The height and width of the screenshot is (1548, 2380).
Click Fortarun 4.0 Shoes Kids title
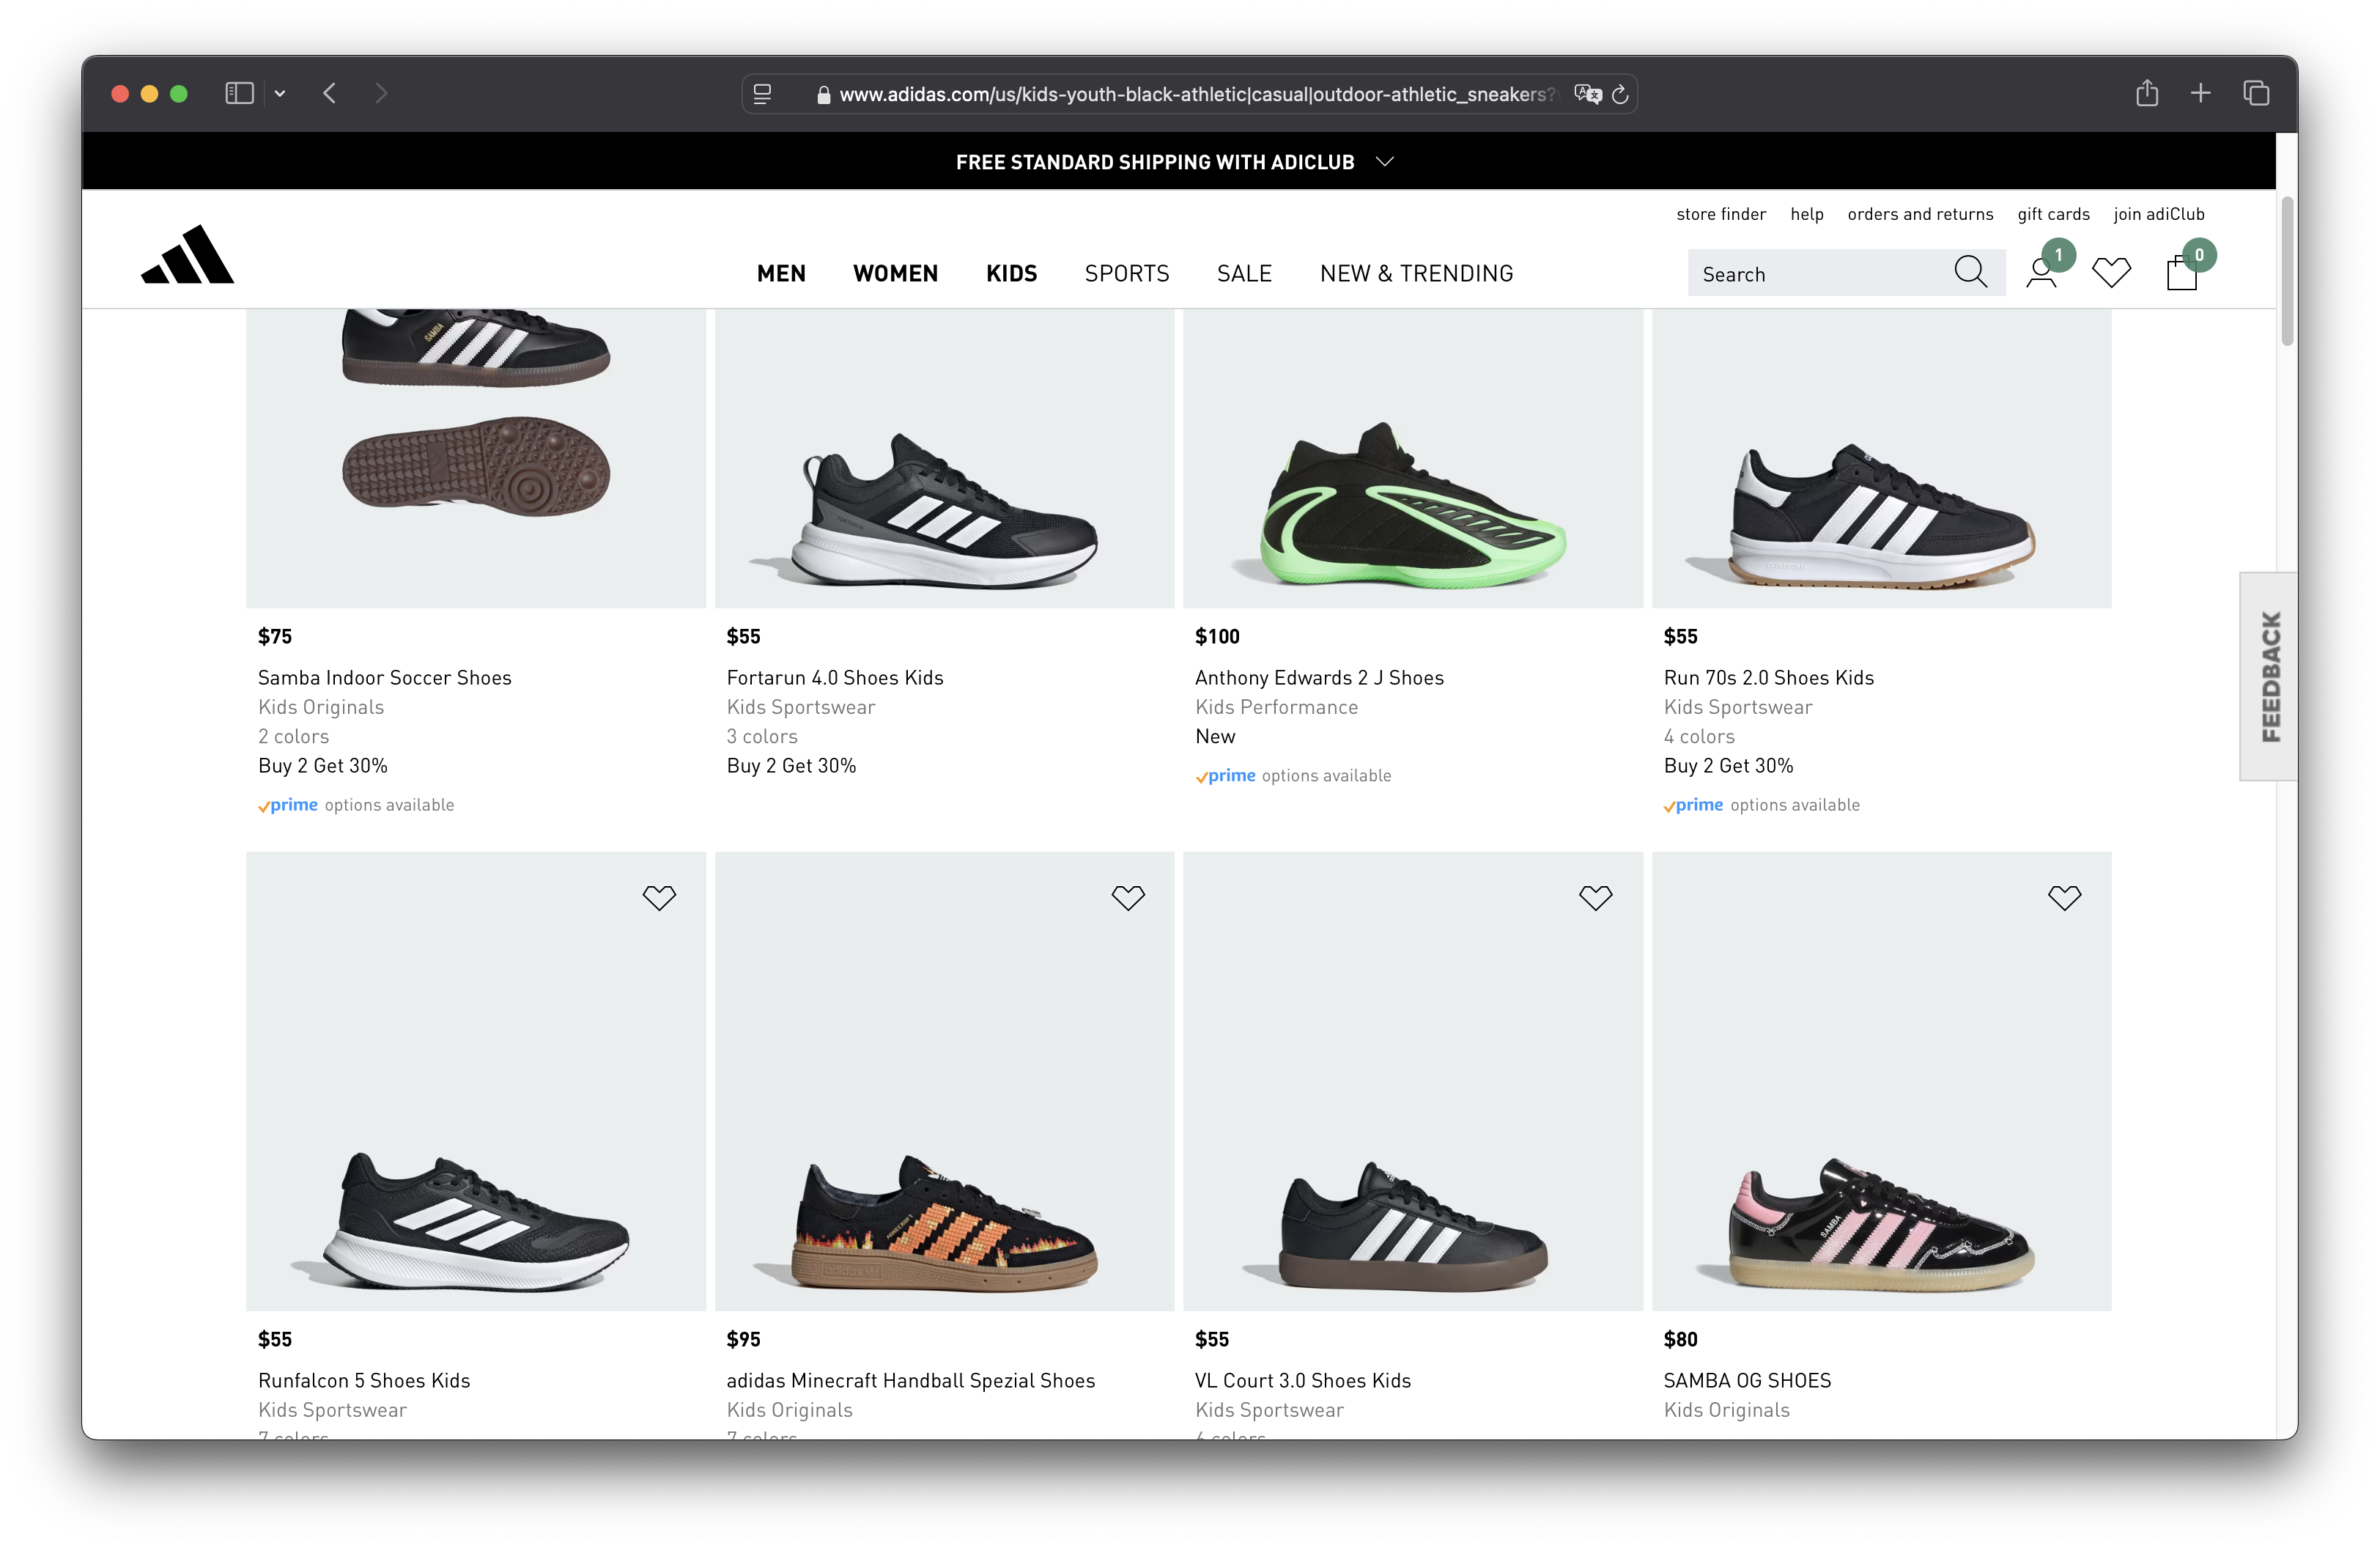click(834, 677)
